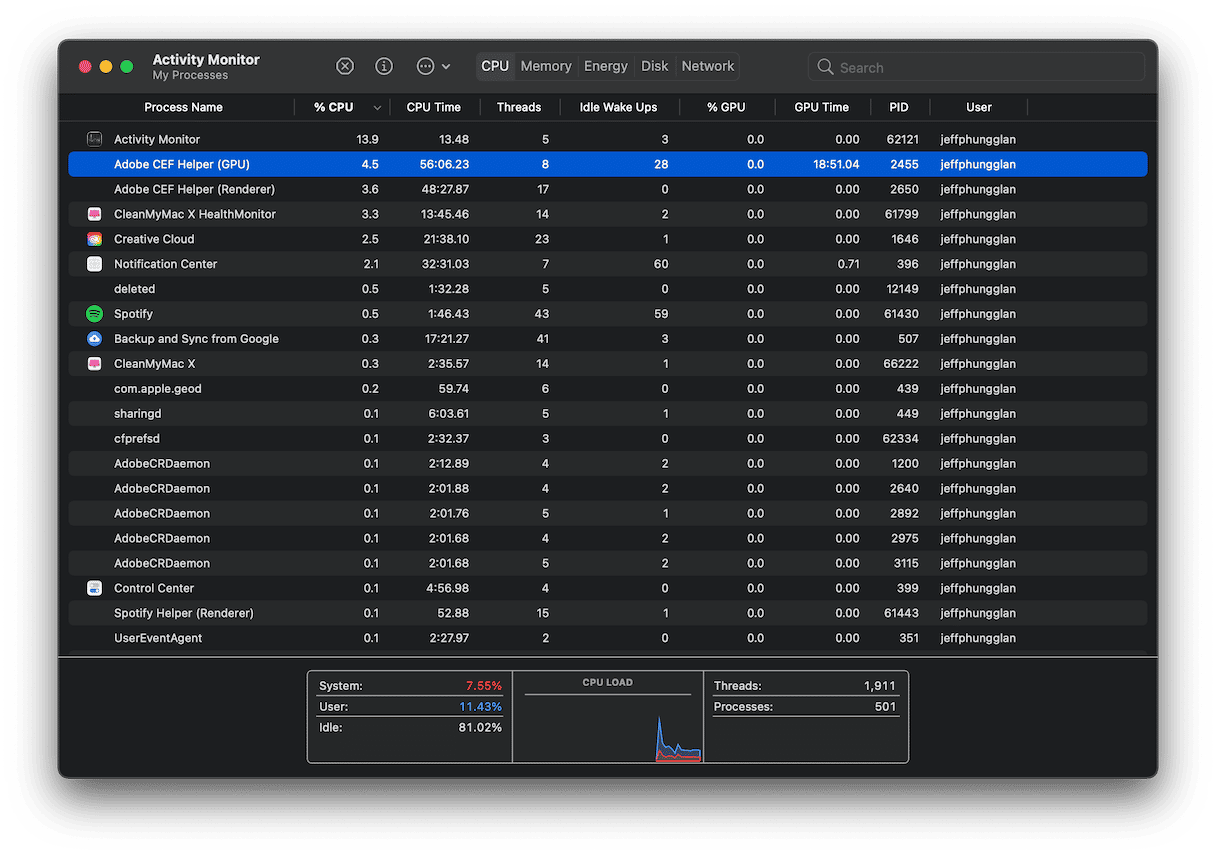Image resolution: width=1216 pixels, height=855 pixels.
Task: Click the System percentage 7.55%
Action: click(x=484, y=686)
